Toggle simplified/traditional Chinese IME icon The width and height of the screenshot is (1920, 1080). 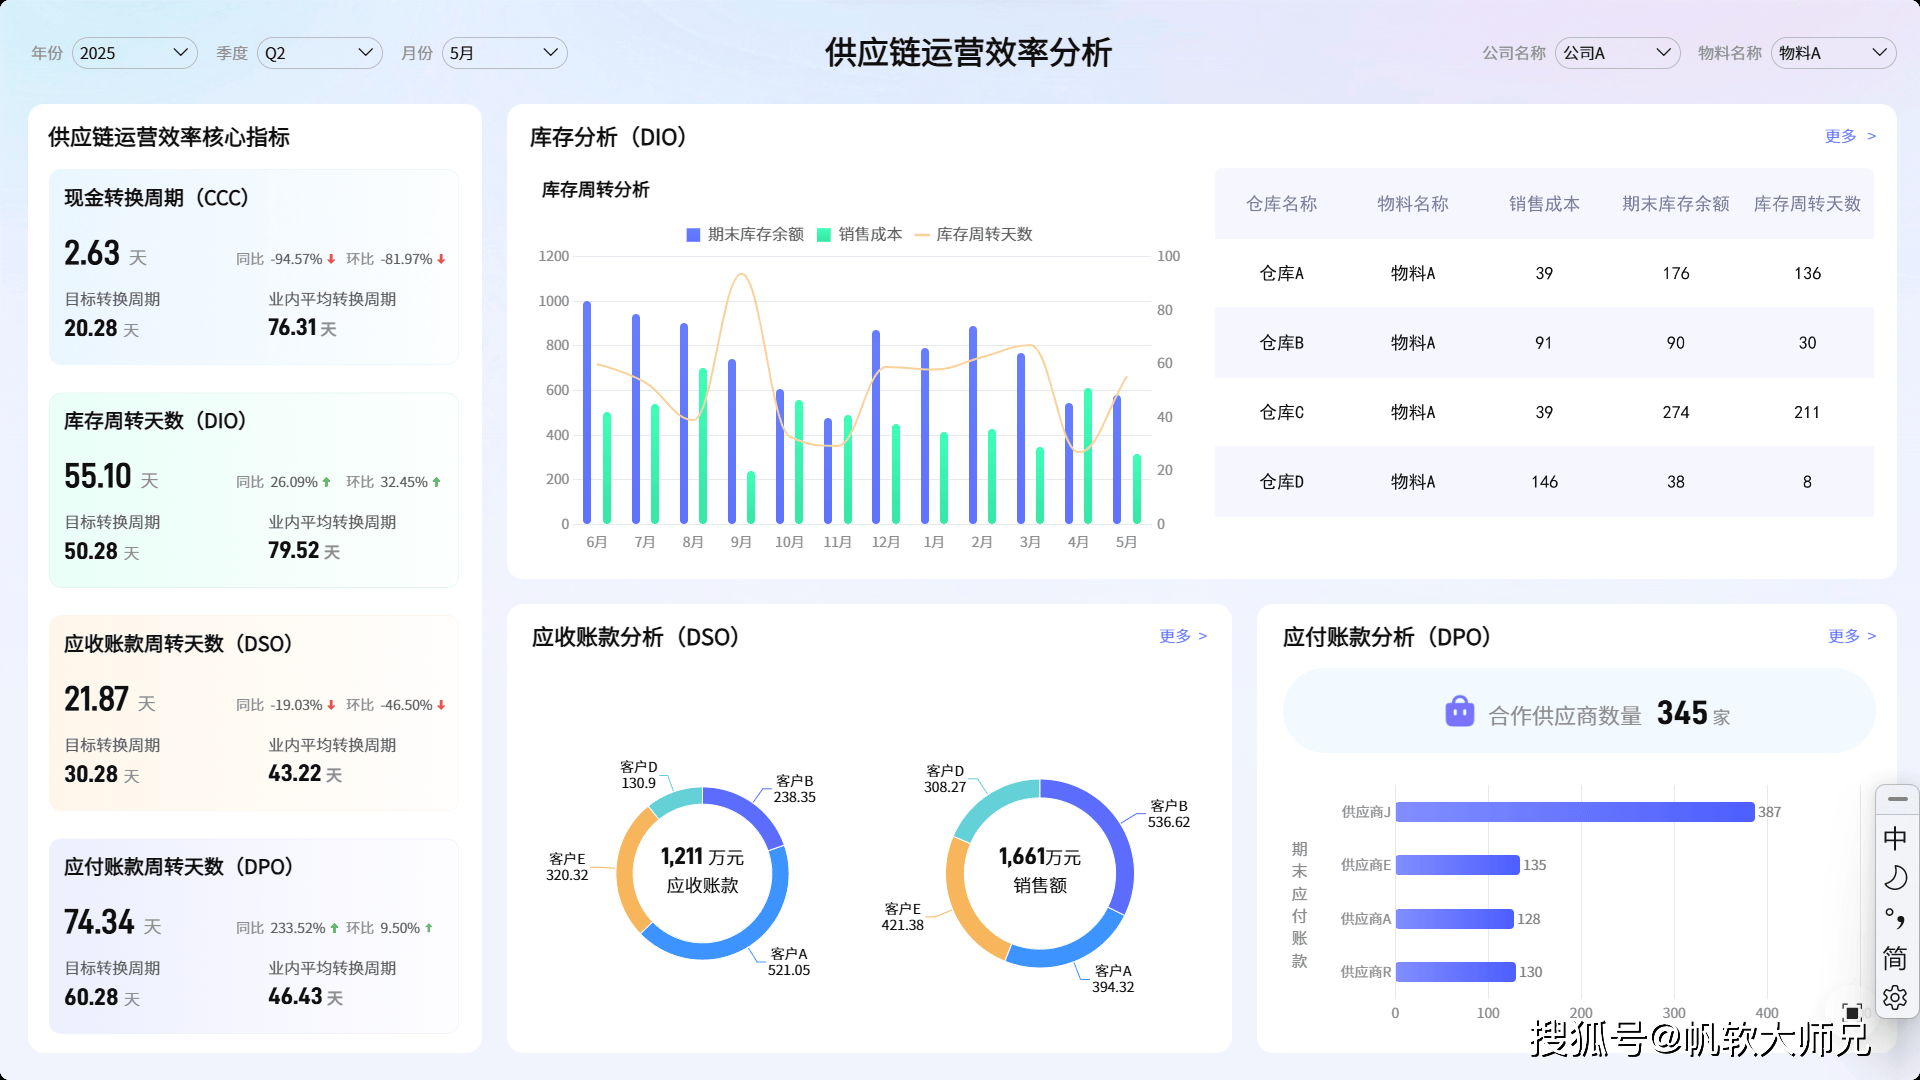click(x=1895, y=958)
